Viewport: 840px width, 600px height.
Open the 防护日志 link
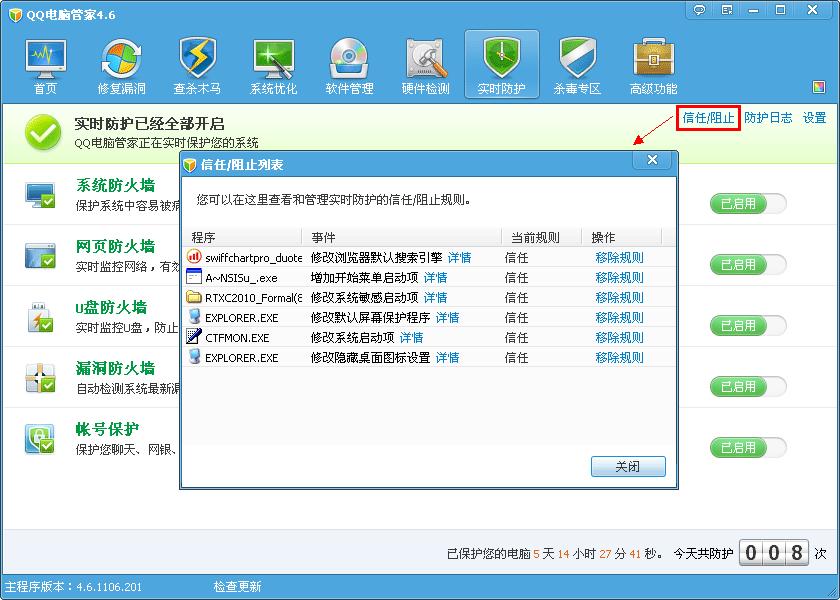pyautogui.click(x=768, y=118)
